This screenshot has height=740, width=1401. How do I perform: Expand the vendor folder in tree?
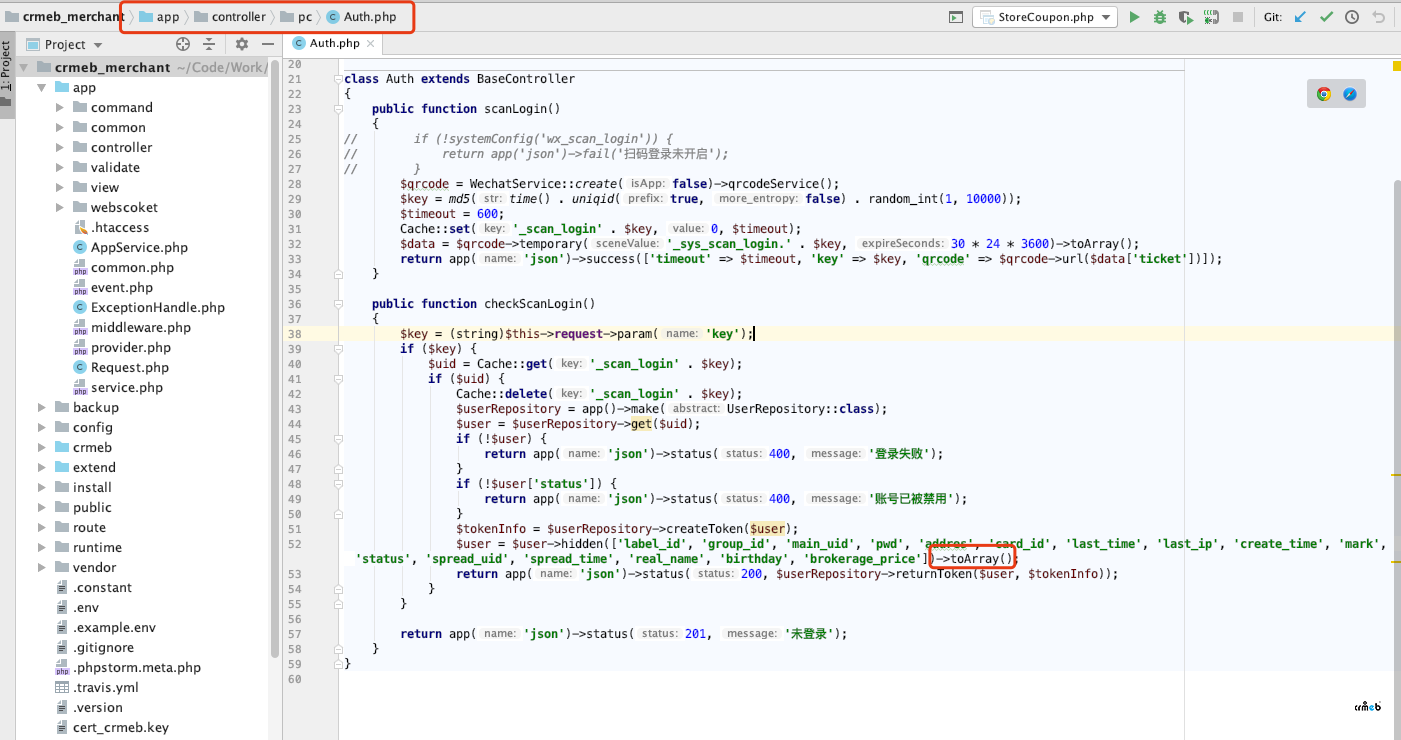tap(42, 568)
